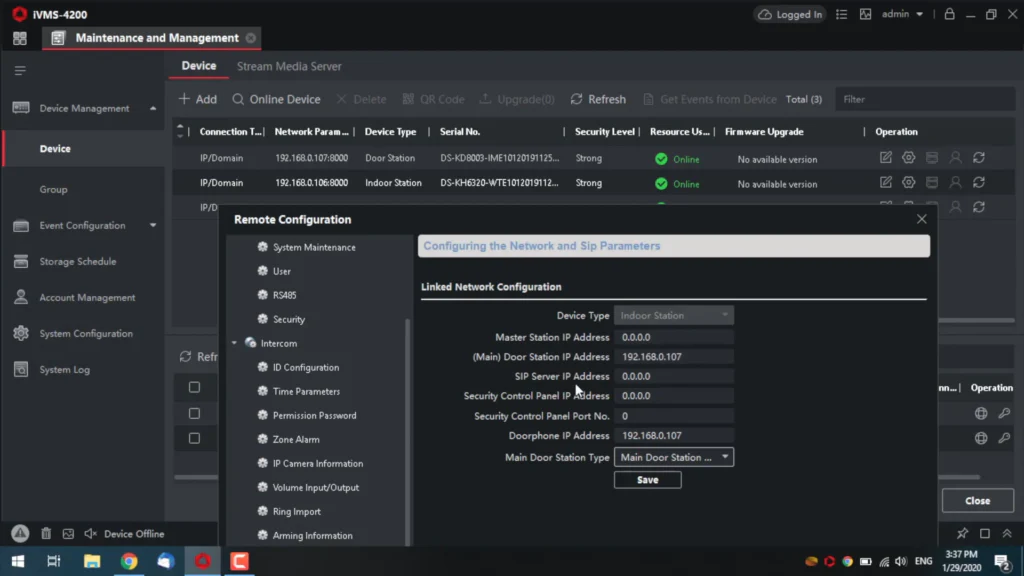
Task: Show online users for Indoor Station row
Action: click(955, 183)
